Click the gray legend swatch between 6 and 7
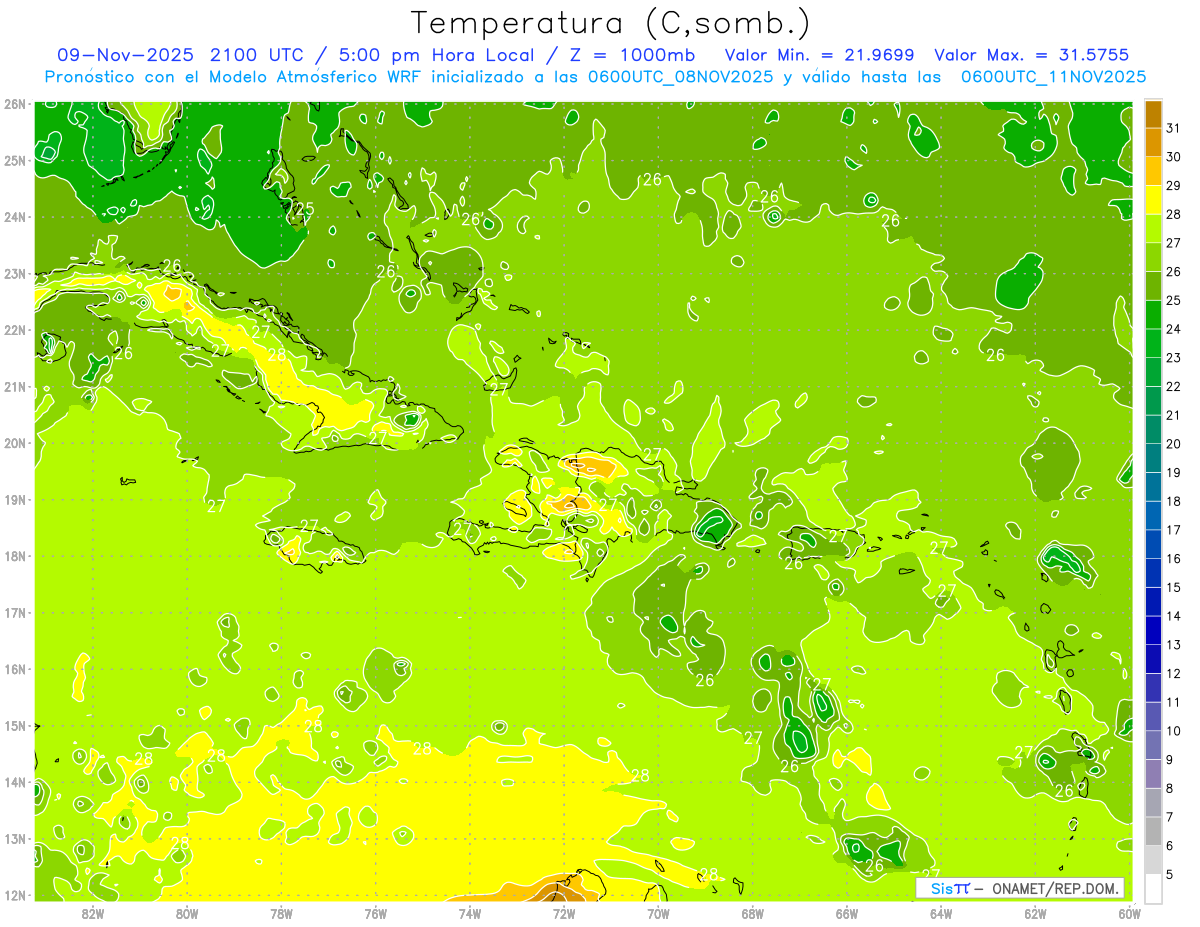Image resolution: width=1200 pixels, height=927 pixels. point(1153,831)
